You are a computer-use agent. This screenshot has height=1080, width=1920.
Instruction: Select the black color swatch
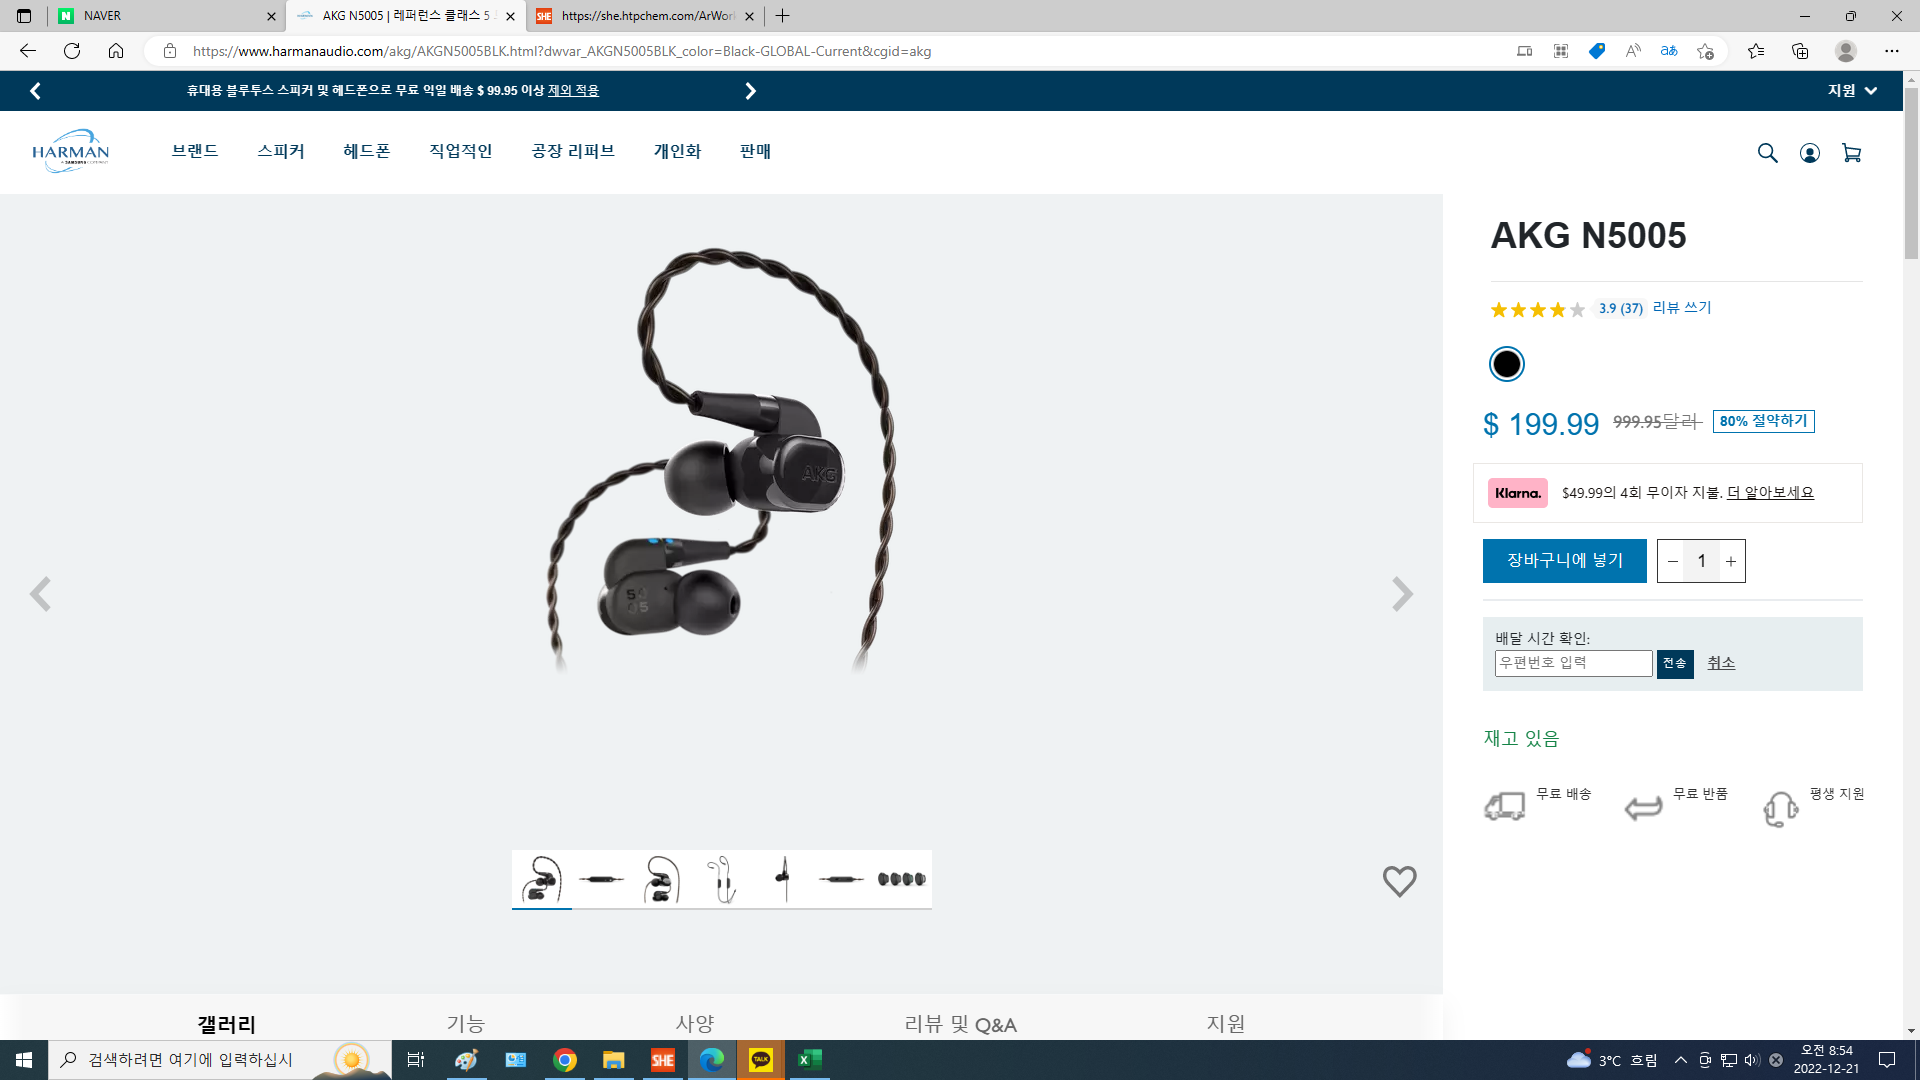click(x=1506, y=364)
